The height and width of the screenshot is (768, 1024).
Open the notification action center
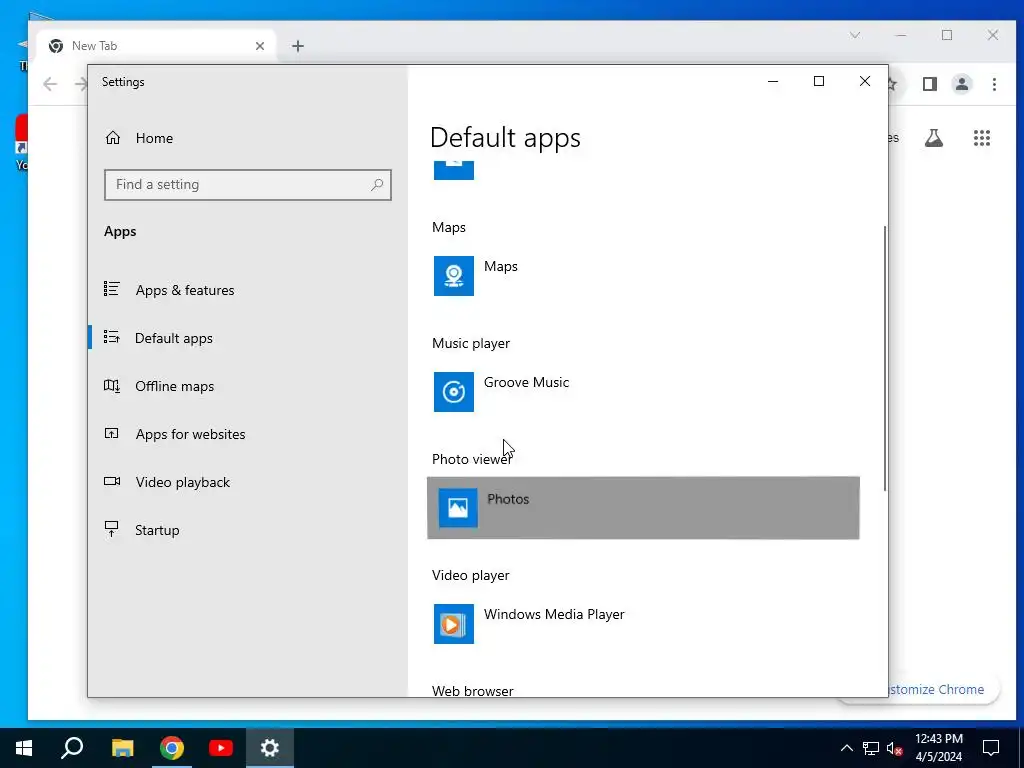[x=991, y=748]
